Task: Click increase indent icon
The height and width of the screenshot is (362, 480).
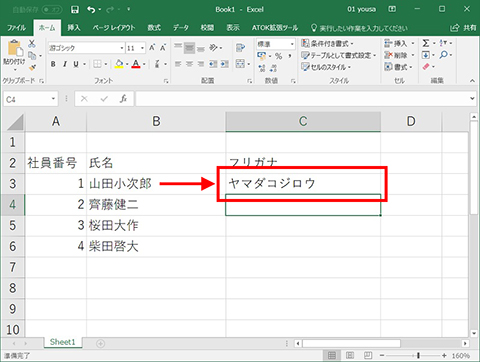Action: point(225,64)
